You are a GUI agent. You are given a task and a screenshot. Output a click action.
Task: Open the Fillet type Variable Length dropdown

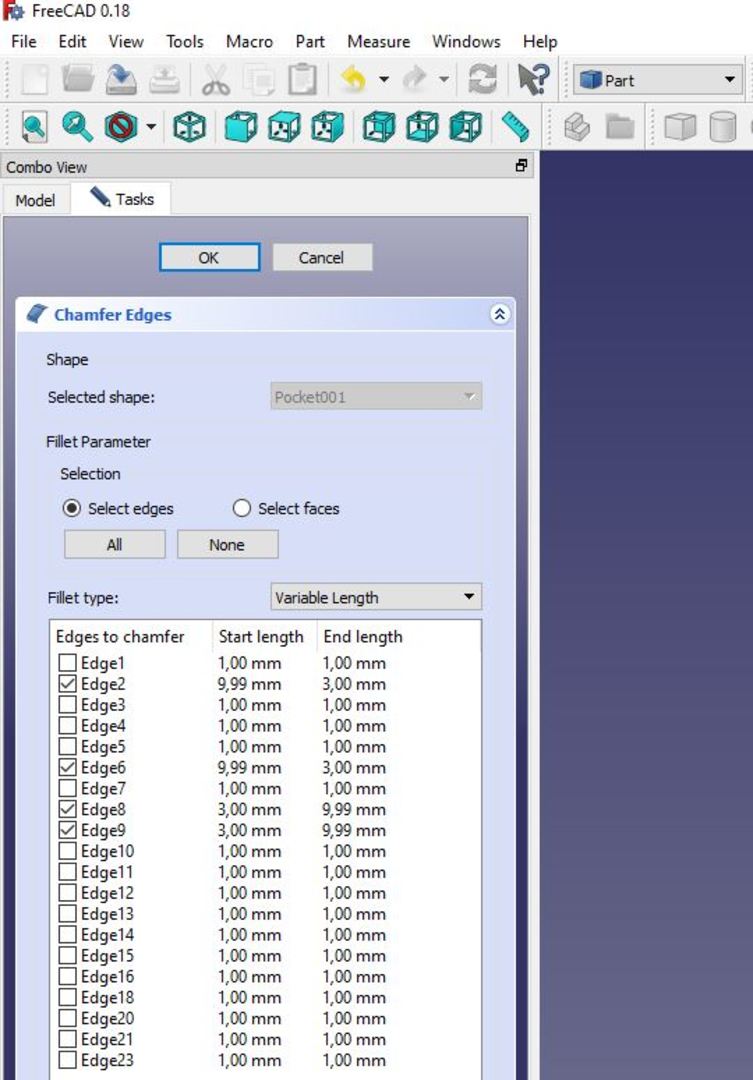[376, 597]
